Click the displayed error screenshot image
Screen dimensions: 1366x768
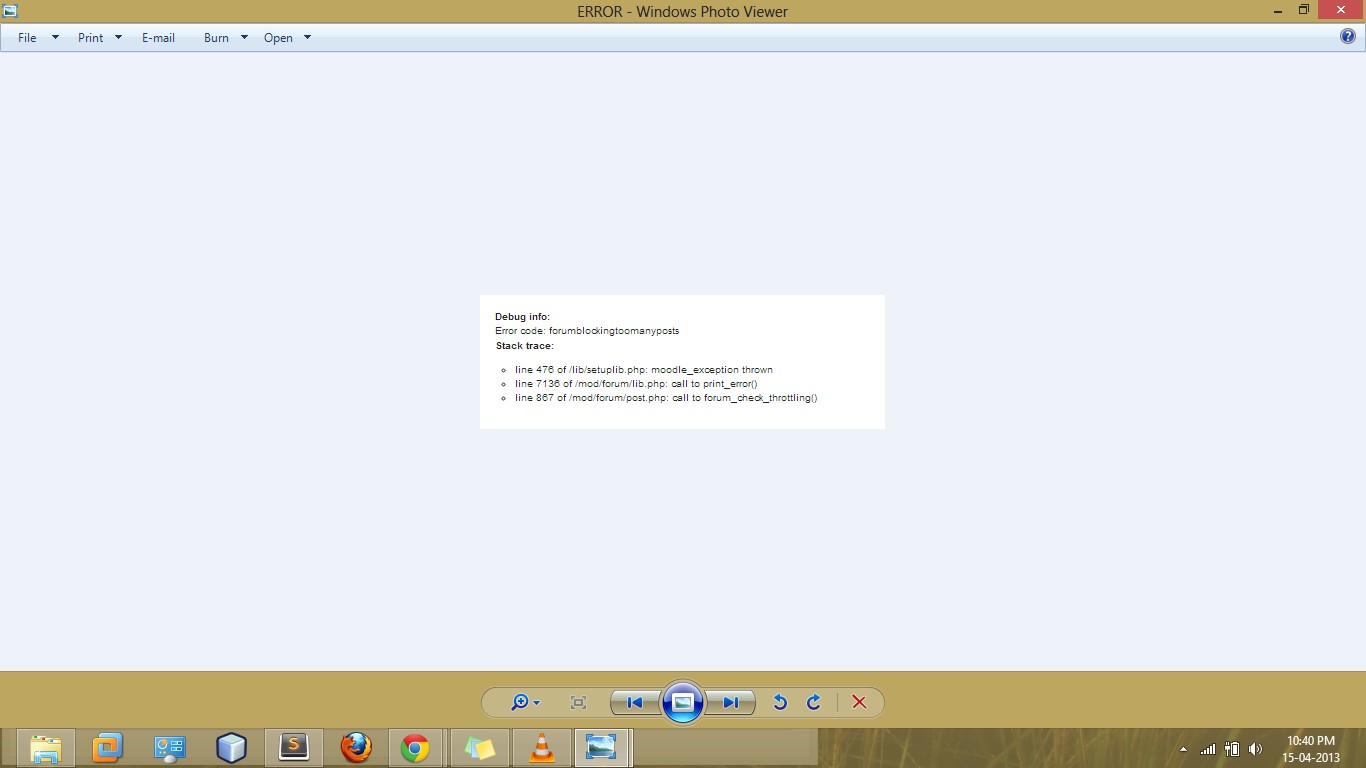pyautogui.click(x=682, y=362)
